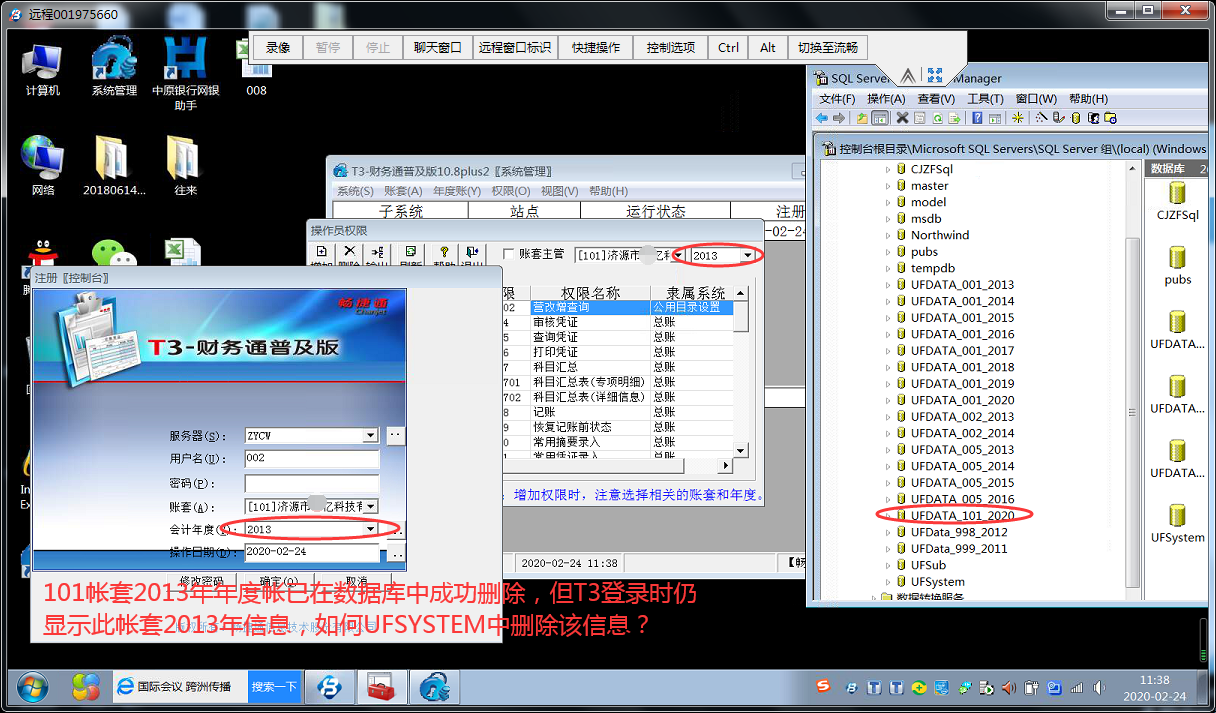Open the 往来 folder on desktop
1216x713 pixels.
[x=185, y=165]
